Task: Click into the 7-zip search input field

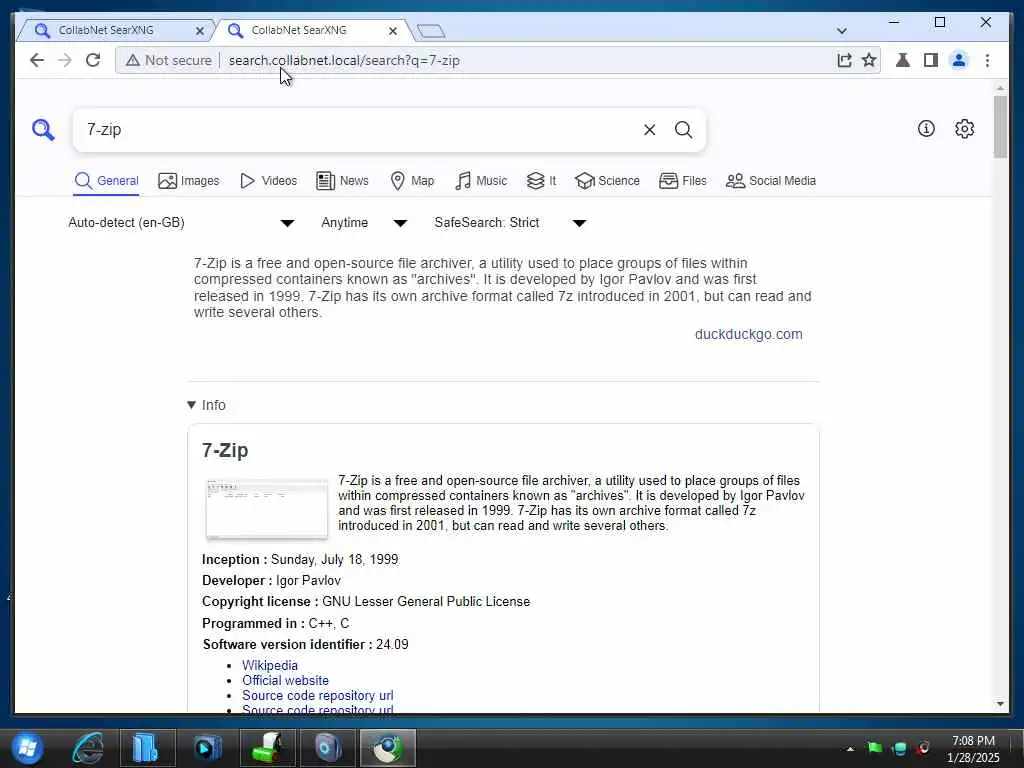Action: point(359,129)
